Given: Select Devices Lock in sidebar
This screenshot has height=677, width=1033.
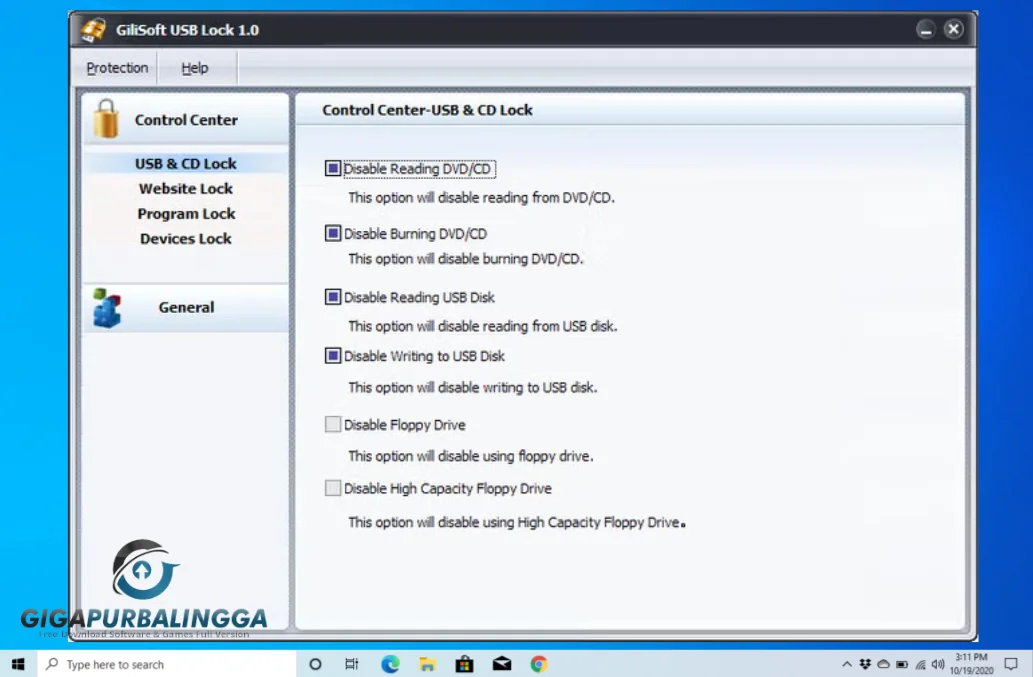Looking at the screenshot, I should pyautogui.click(x=186, y=238).
